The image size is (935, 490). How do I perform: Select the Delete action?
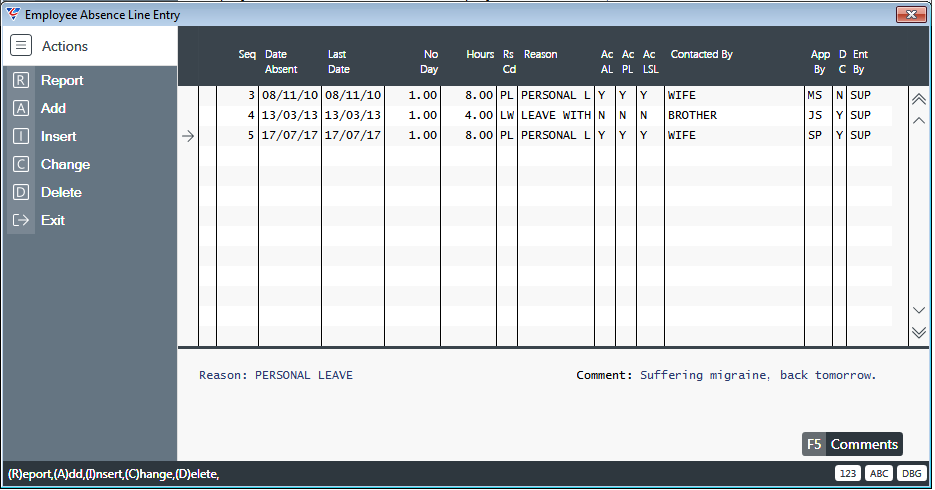click(x=61, y=192)
